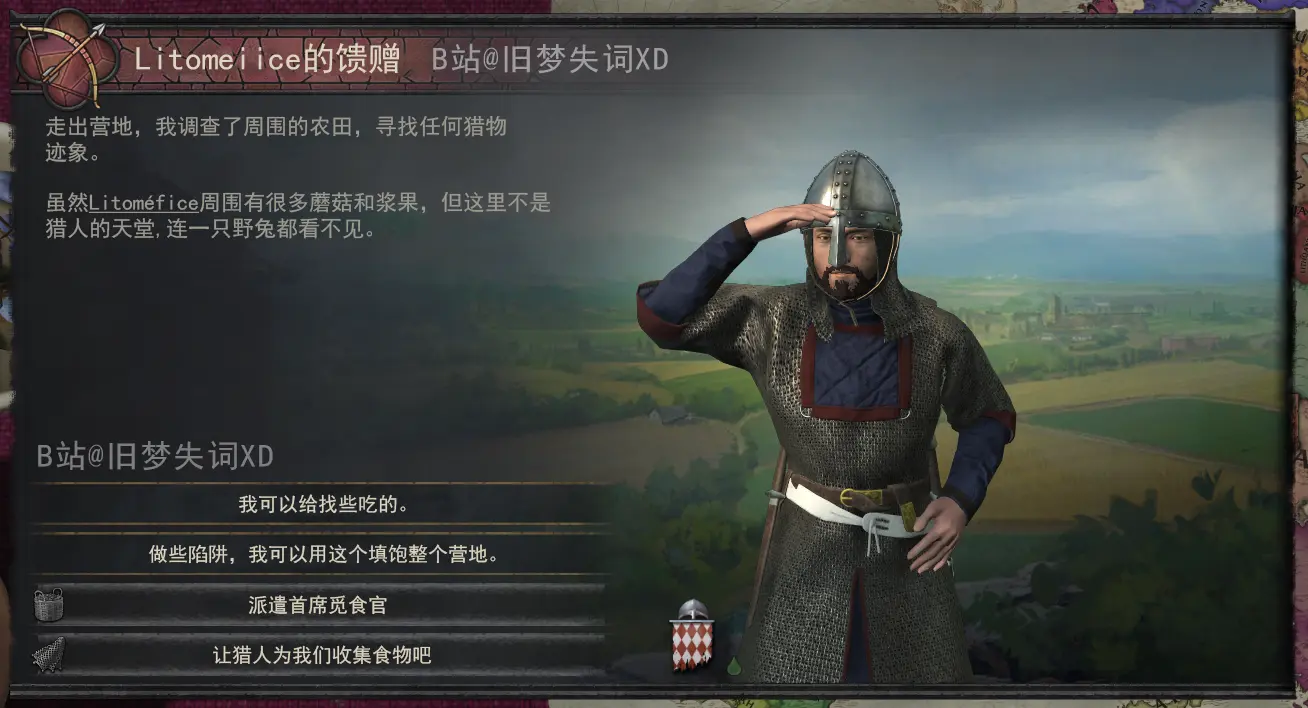Viewport: 1308px width, 708px height.
Task: Open the red-white lozenge coat of arms
Action: (691, 645)
